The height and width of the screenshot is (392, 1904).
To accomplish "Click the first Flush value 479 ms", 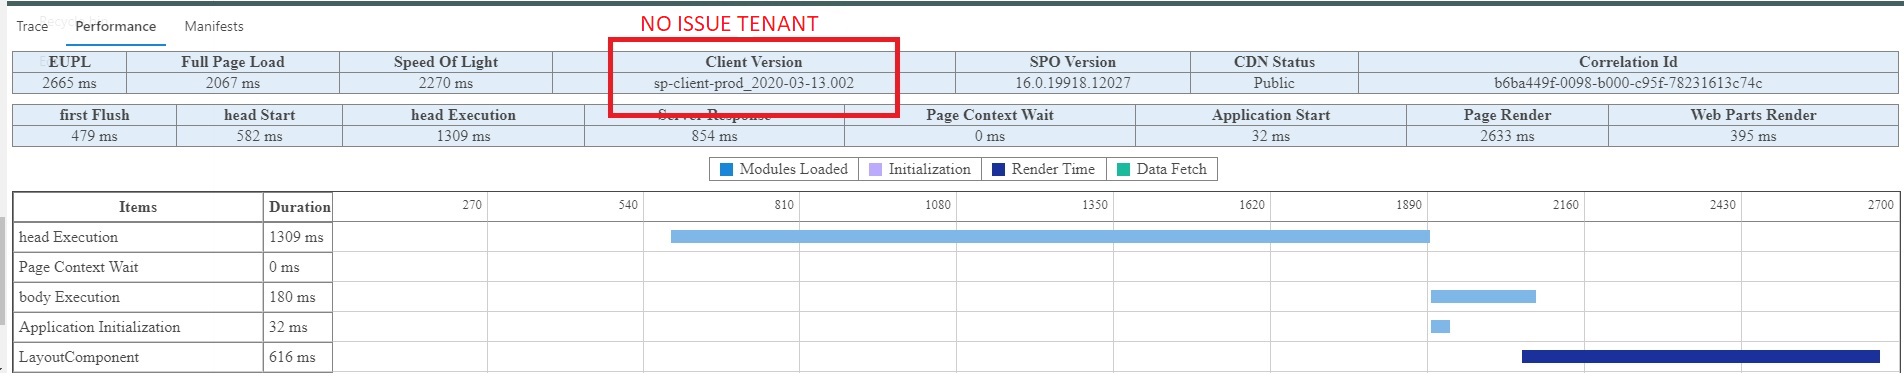I will point(94,136).
